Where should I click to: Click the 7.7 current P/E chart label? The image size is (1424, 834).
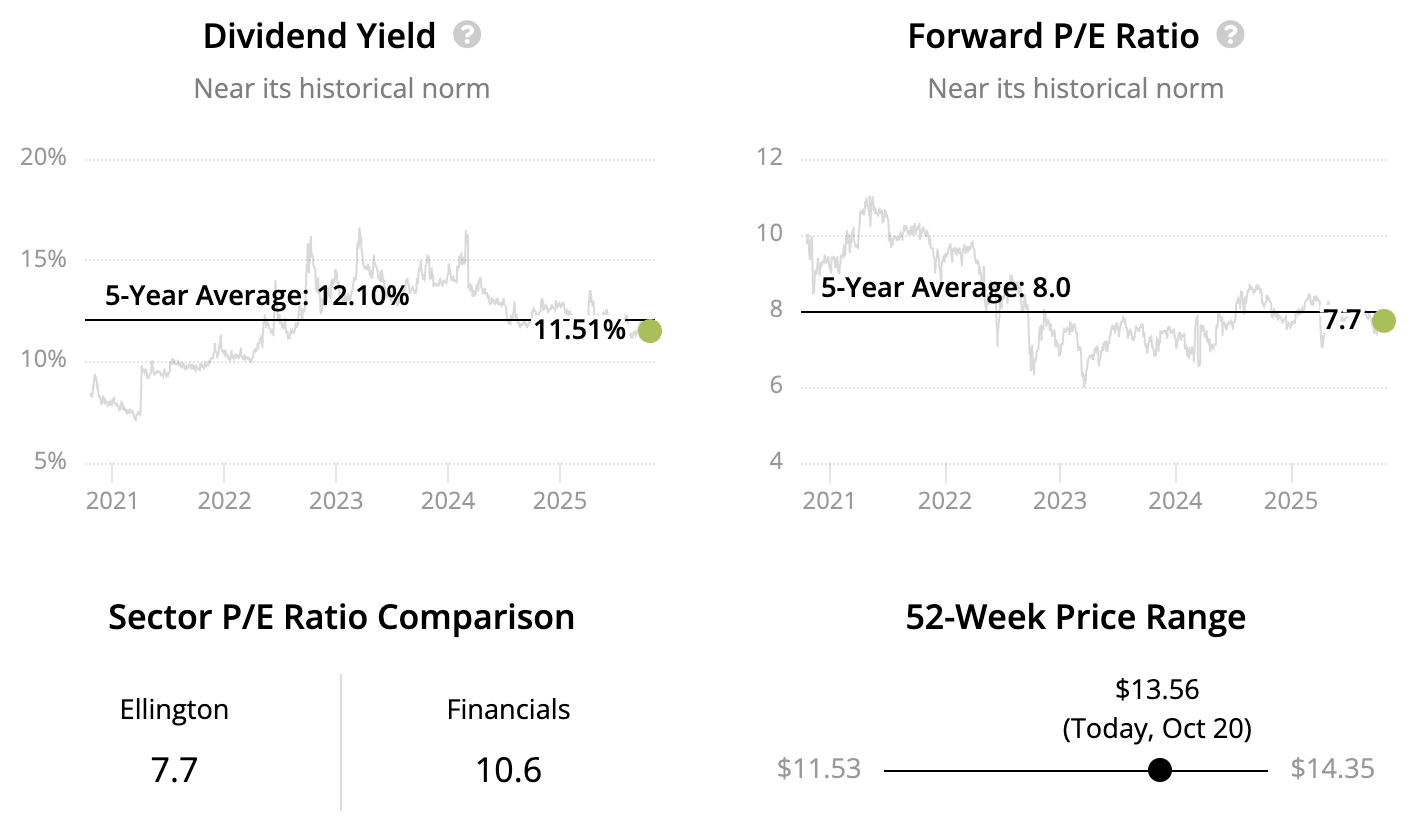(x=1342, y=321)
